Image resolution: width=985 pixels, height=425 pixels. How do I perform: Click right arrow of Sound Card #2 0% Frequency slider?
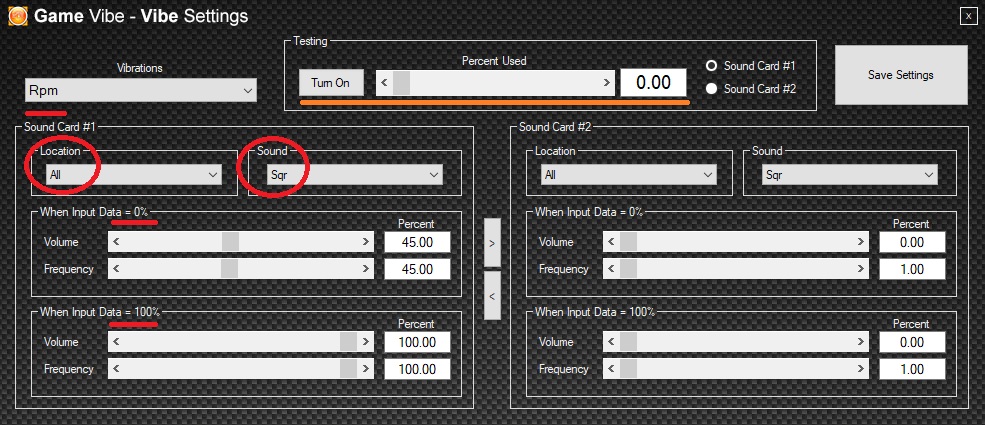861,269
